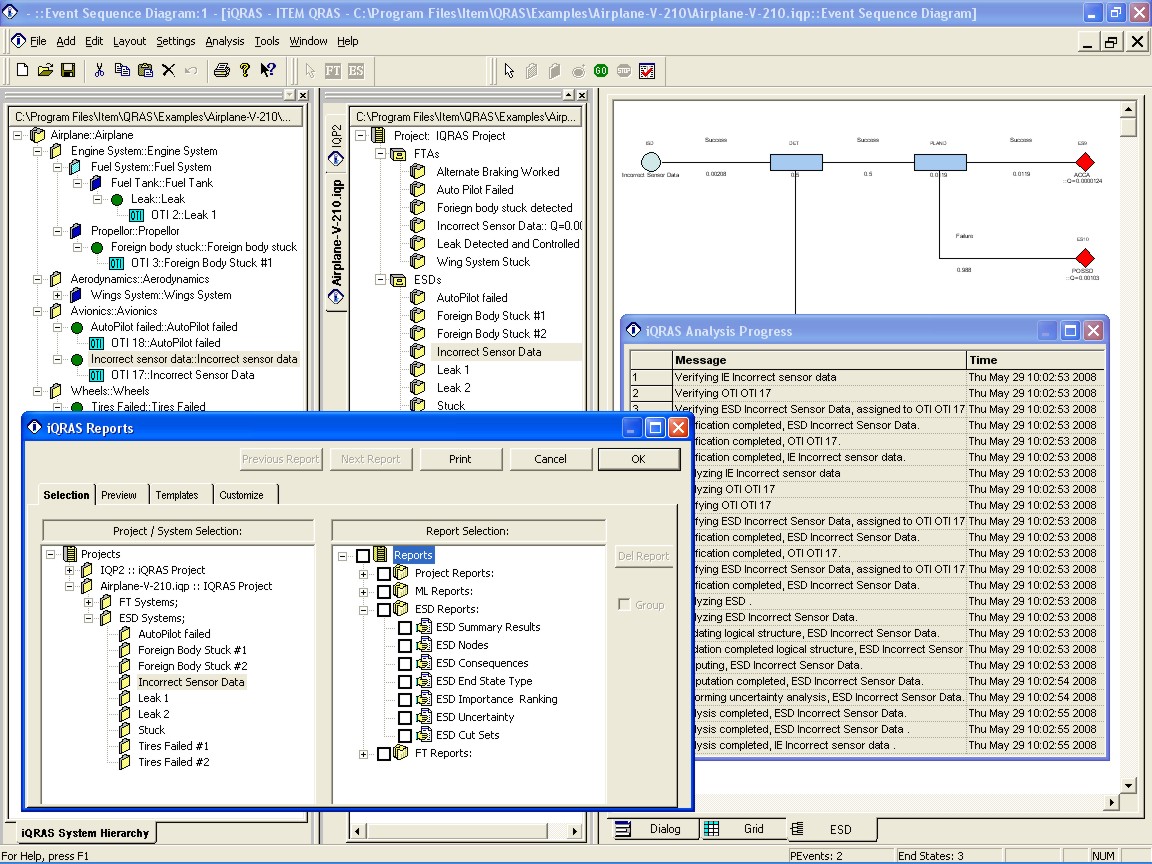This screenshot has width=1152, height=864.
Task: Switch to the Templates tab
Action: click(x=177, y=495)
